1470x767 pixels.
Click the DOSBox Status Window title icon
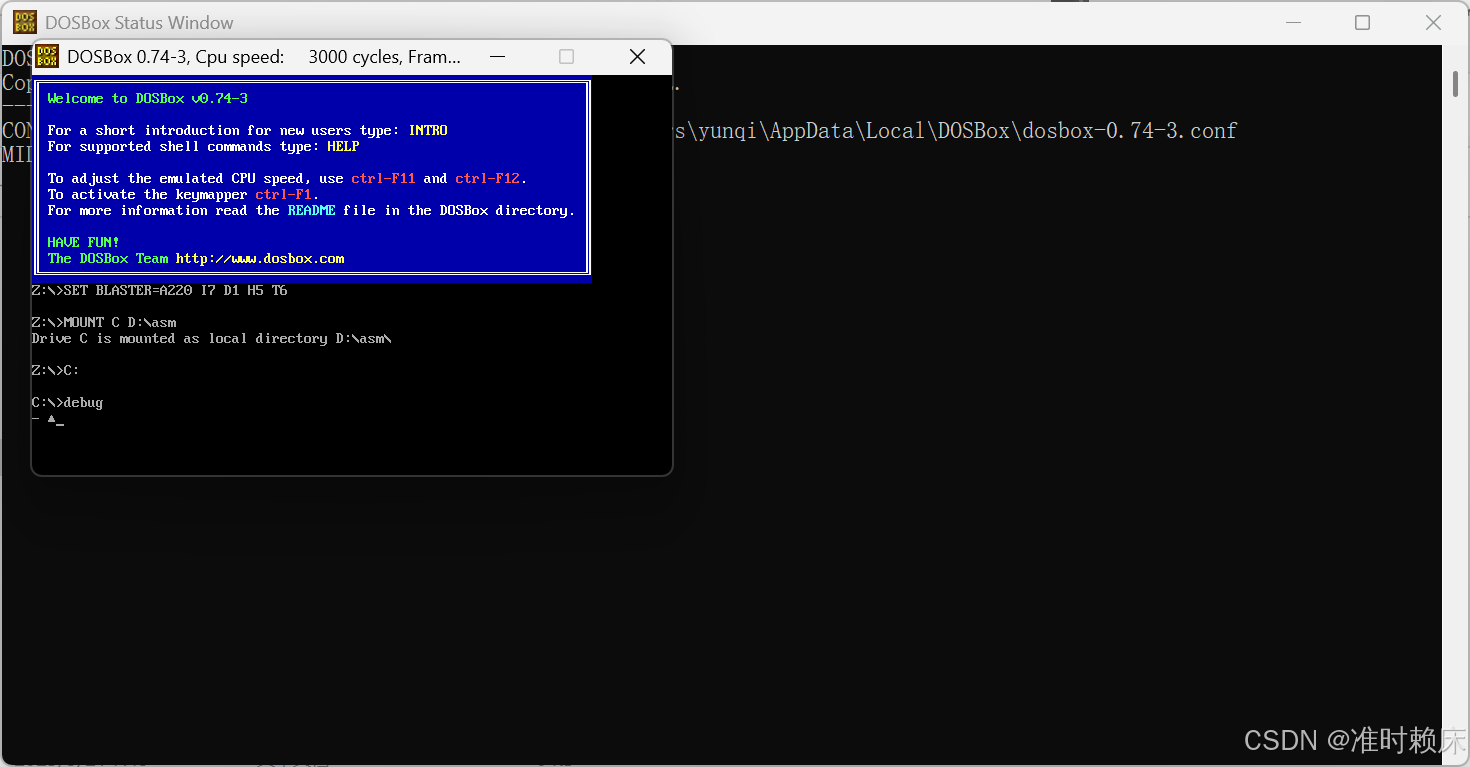[x=25, y=22]
